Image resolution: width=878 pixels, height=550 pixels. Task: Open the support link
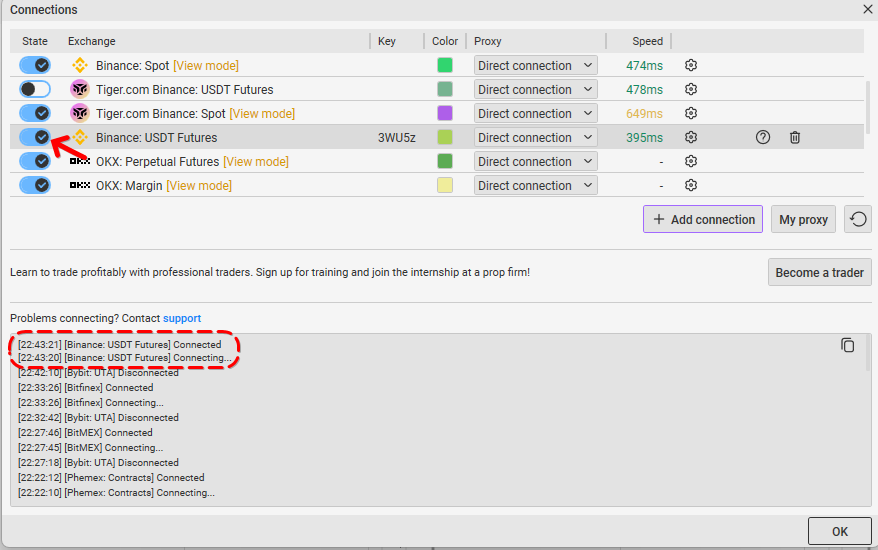tap(182, 318)
